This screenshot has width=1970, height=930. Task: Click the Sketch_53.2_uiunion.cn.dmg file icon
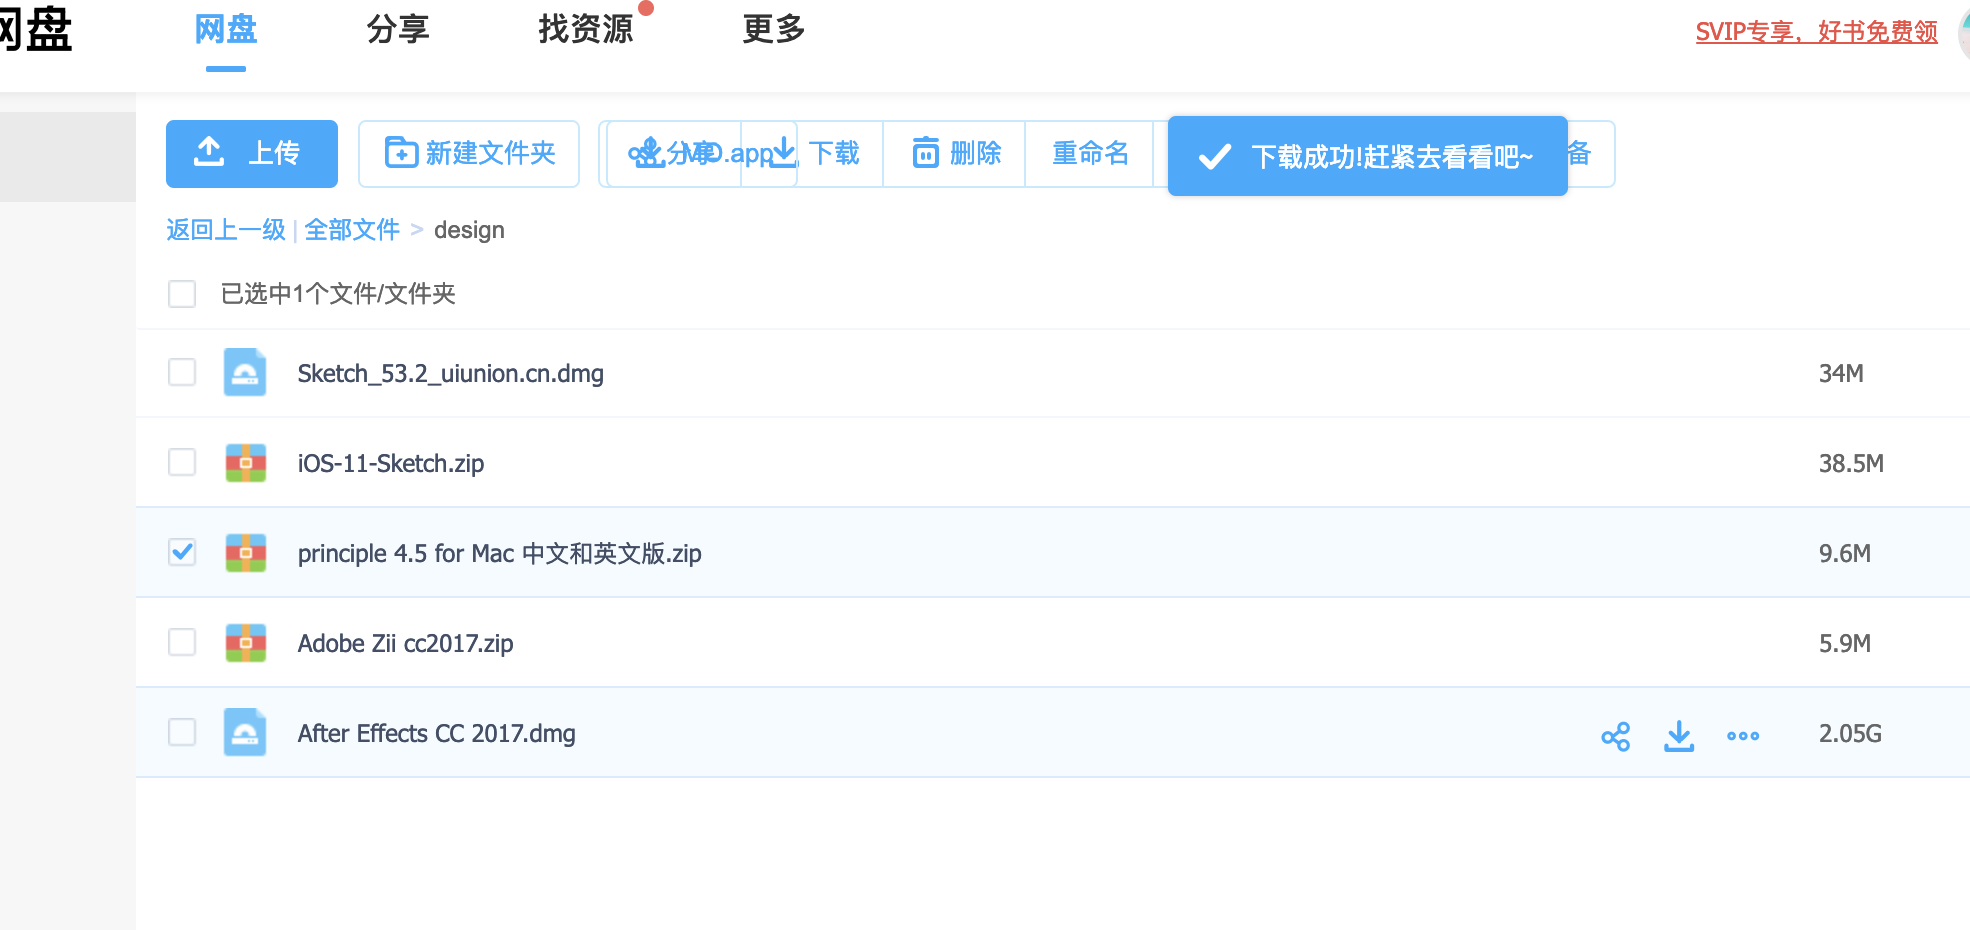coord(245,372)
